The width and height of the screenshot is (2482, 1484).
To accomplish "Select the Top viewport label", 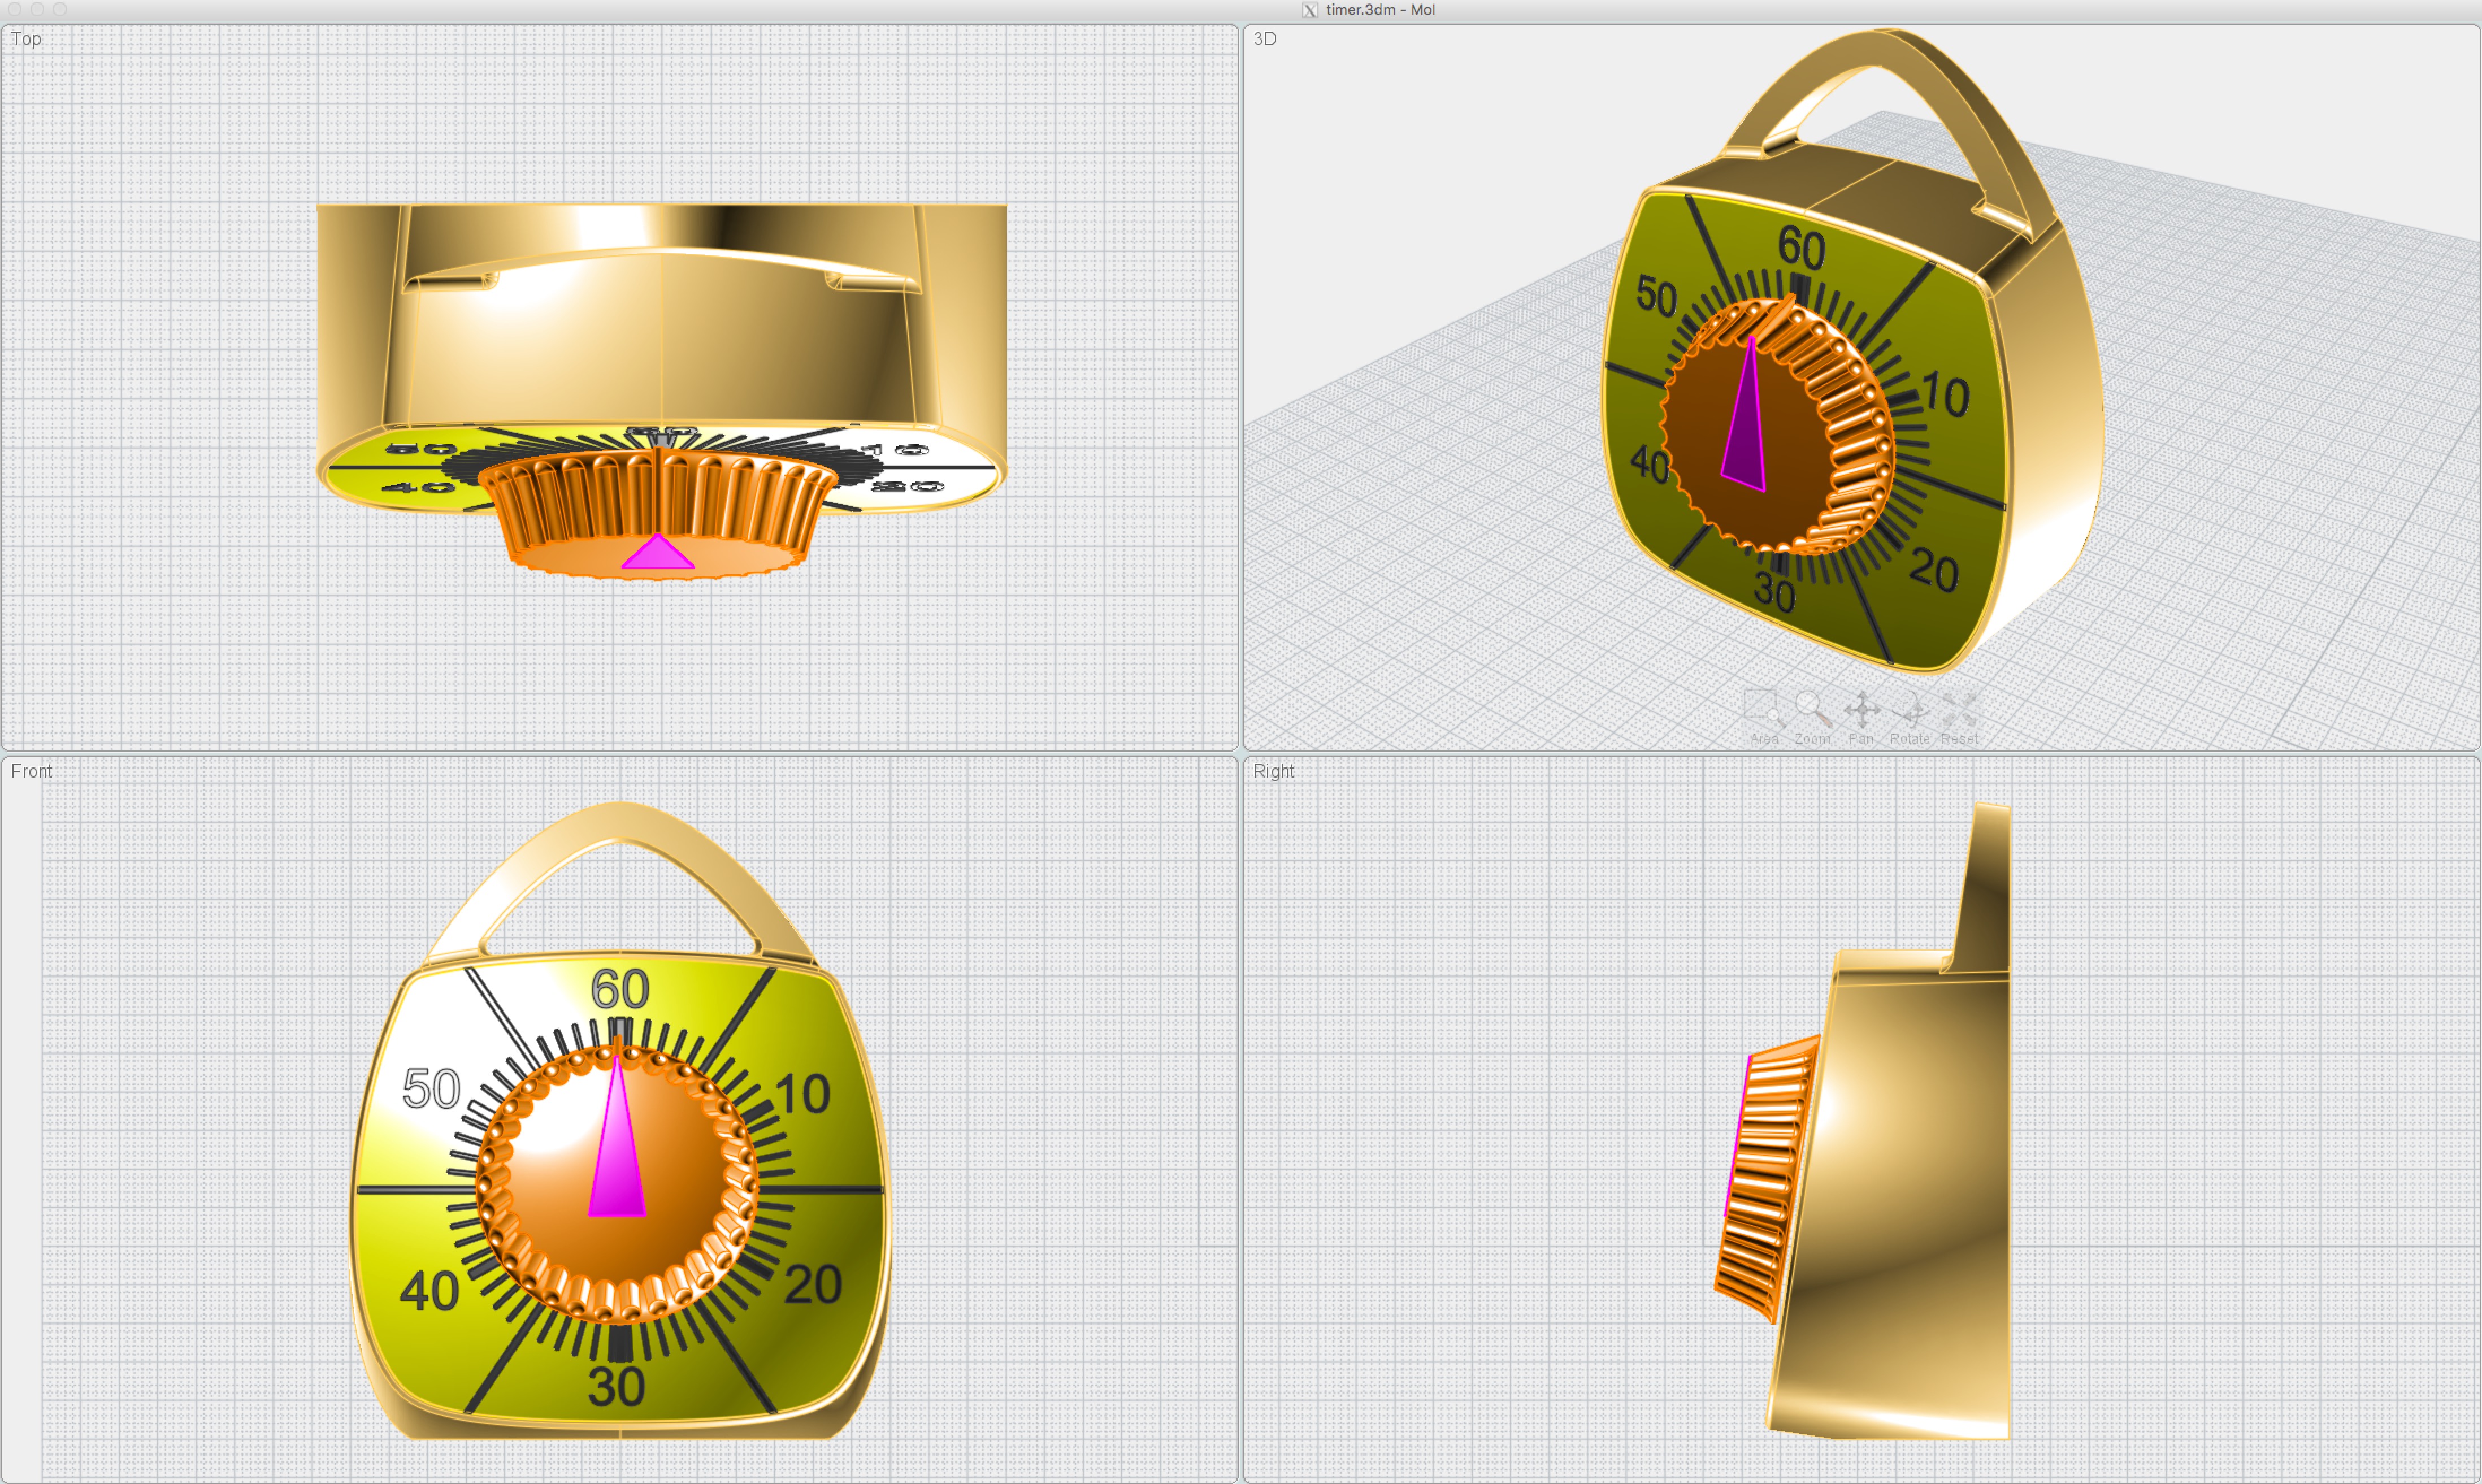I will [26, 39].
